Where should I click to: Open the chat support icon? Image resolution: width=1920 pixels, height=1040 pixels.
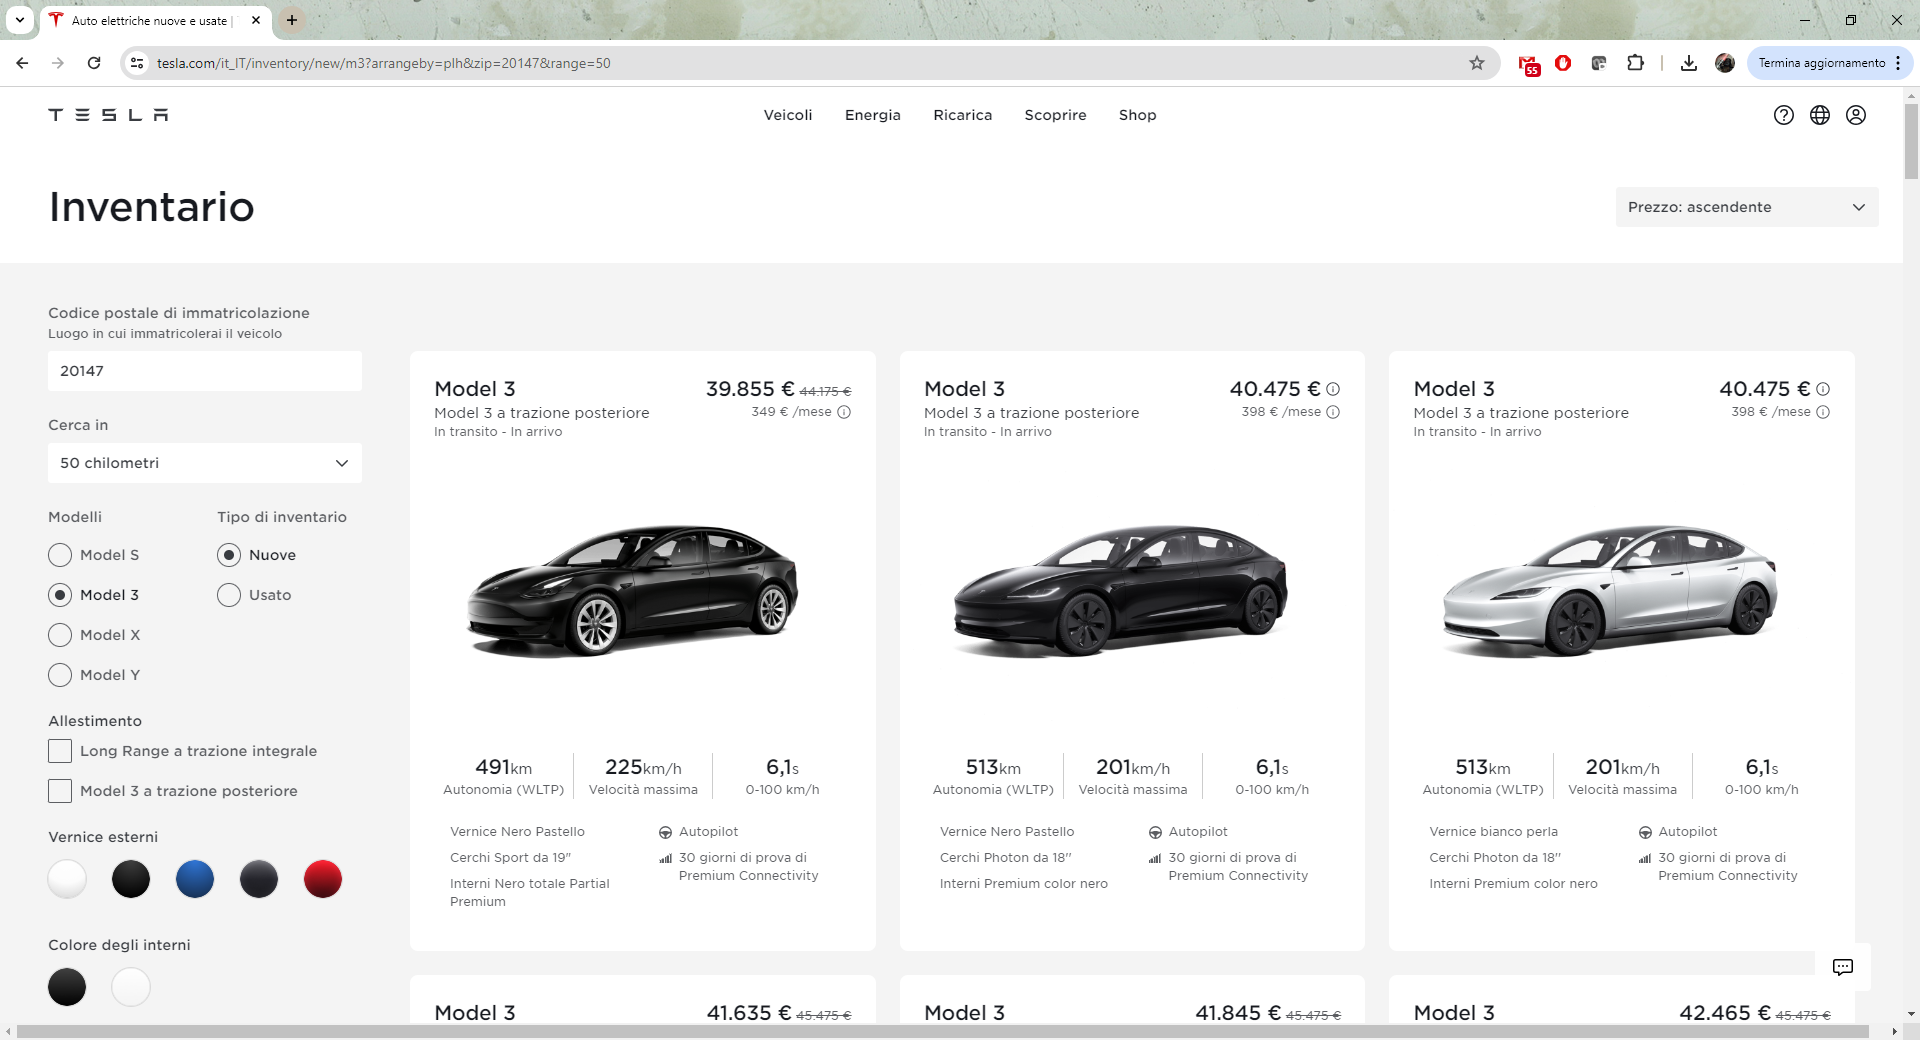pyautogui.click(x=1843, y=967)
